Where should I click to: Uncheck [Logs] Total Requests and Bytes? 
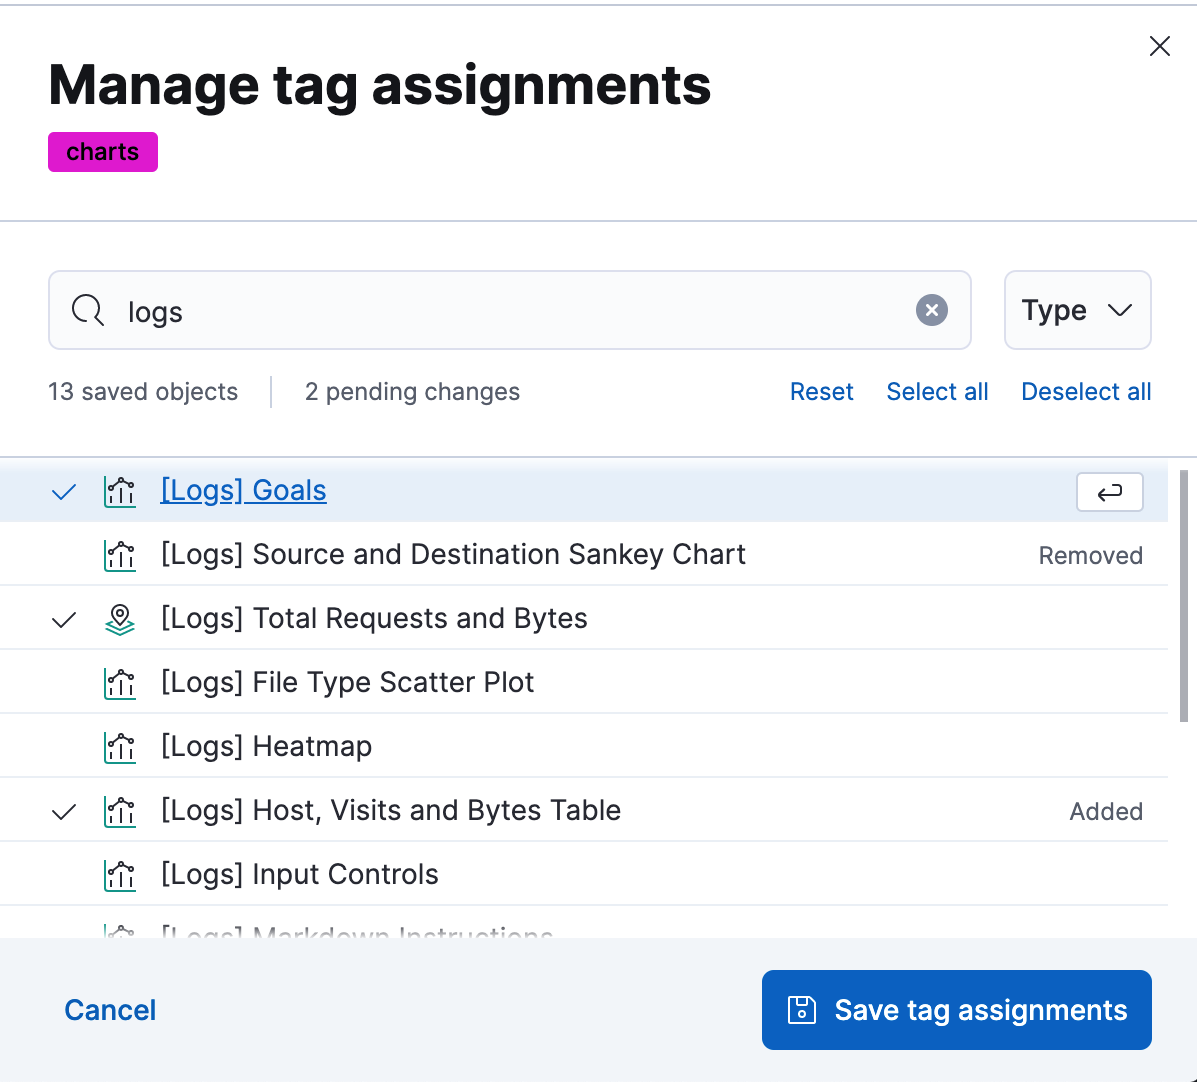click(x=63, y=618)
